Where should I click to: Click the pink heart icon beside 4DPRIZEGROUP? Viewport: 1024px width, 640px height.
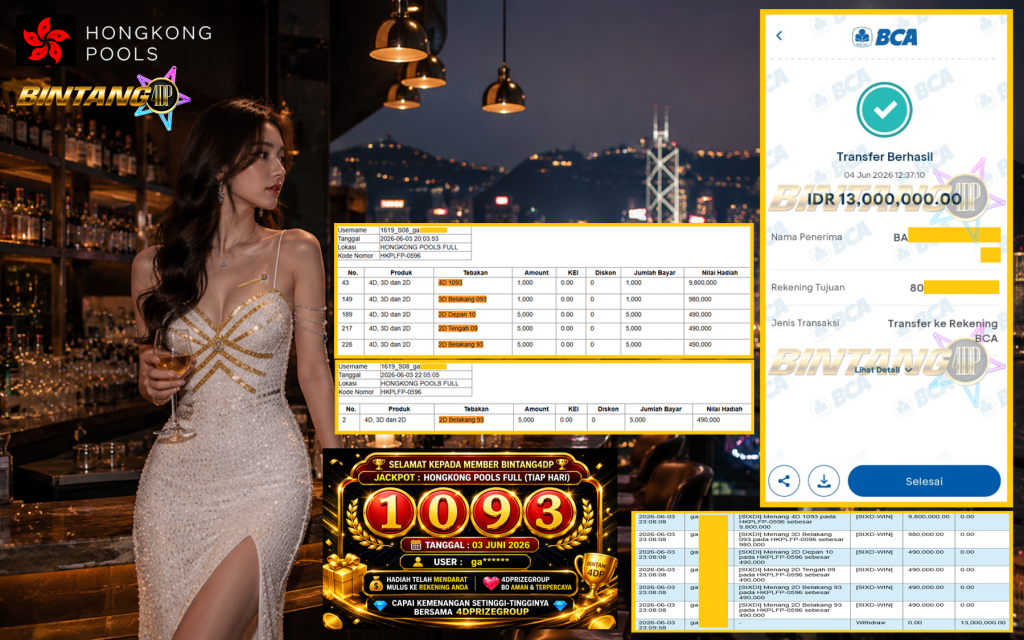[491, 583]
